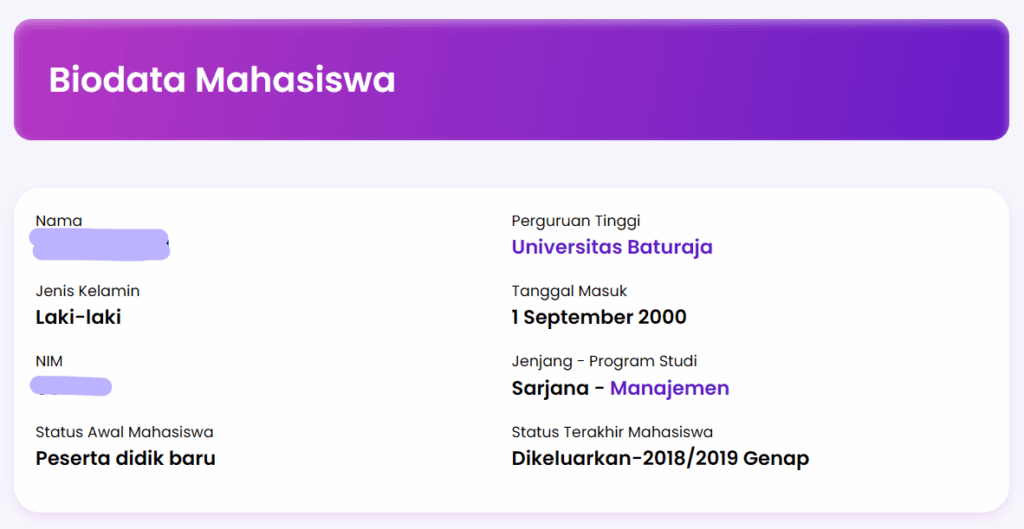Select the blurred name field value
Viewport: 1024px width, 529px height.
click(x=100, y=244)
